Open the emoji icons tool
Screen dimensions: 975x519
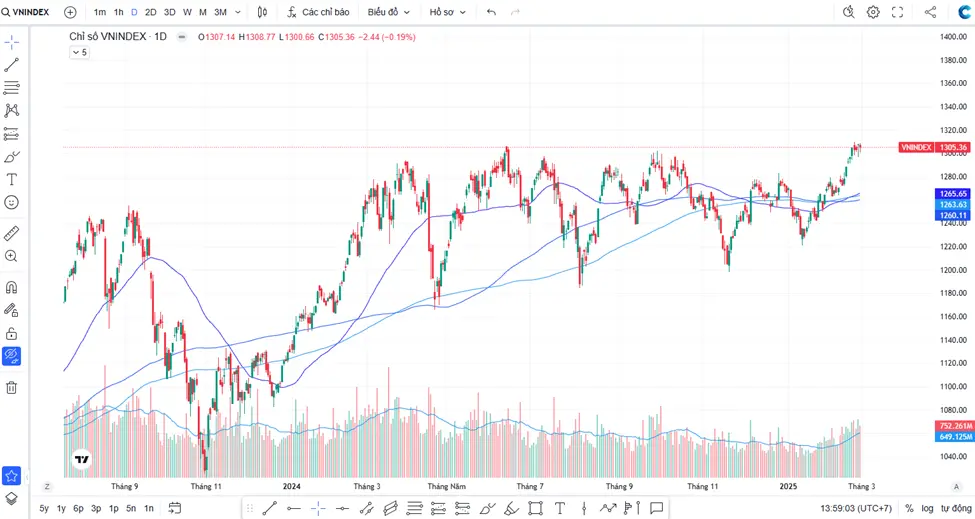(x=11, y=202)
